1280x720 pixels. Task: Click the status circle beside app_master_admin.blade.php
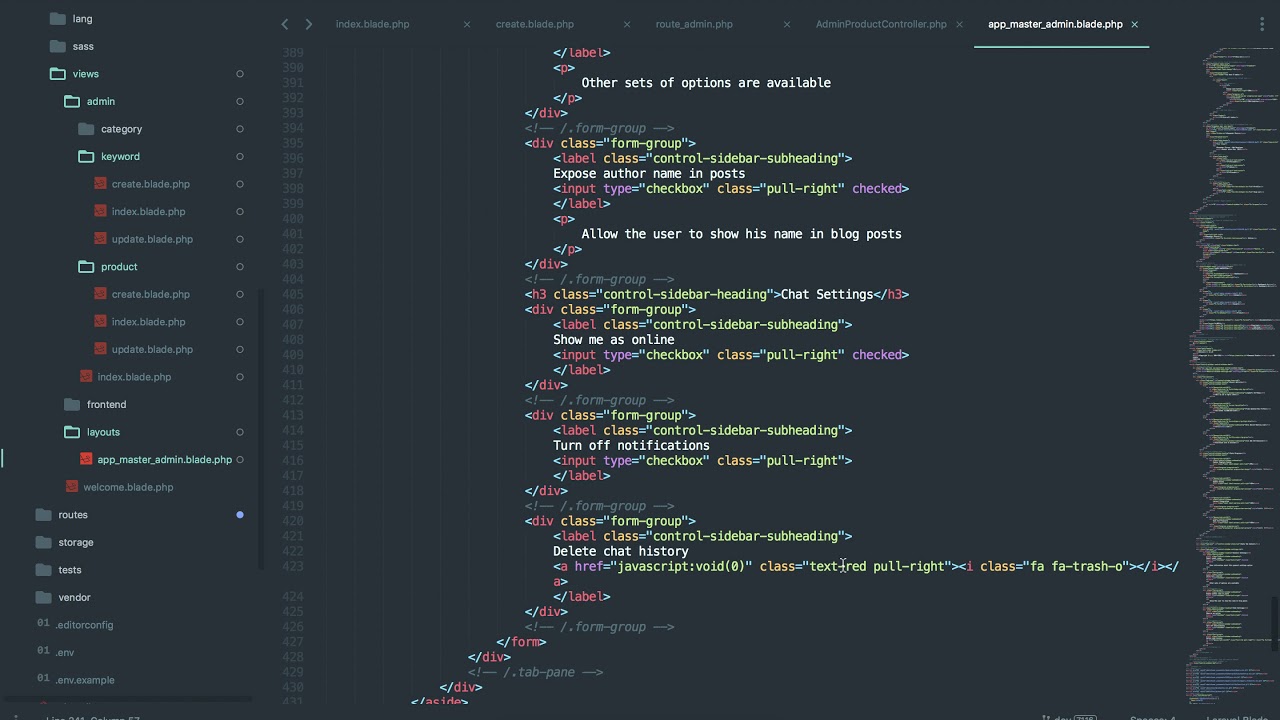240,459
